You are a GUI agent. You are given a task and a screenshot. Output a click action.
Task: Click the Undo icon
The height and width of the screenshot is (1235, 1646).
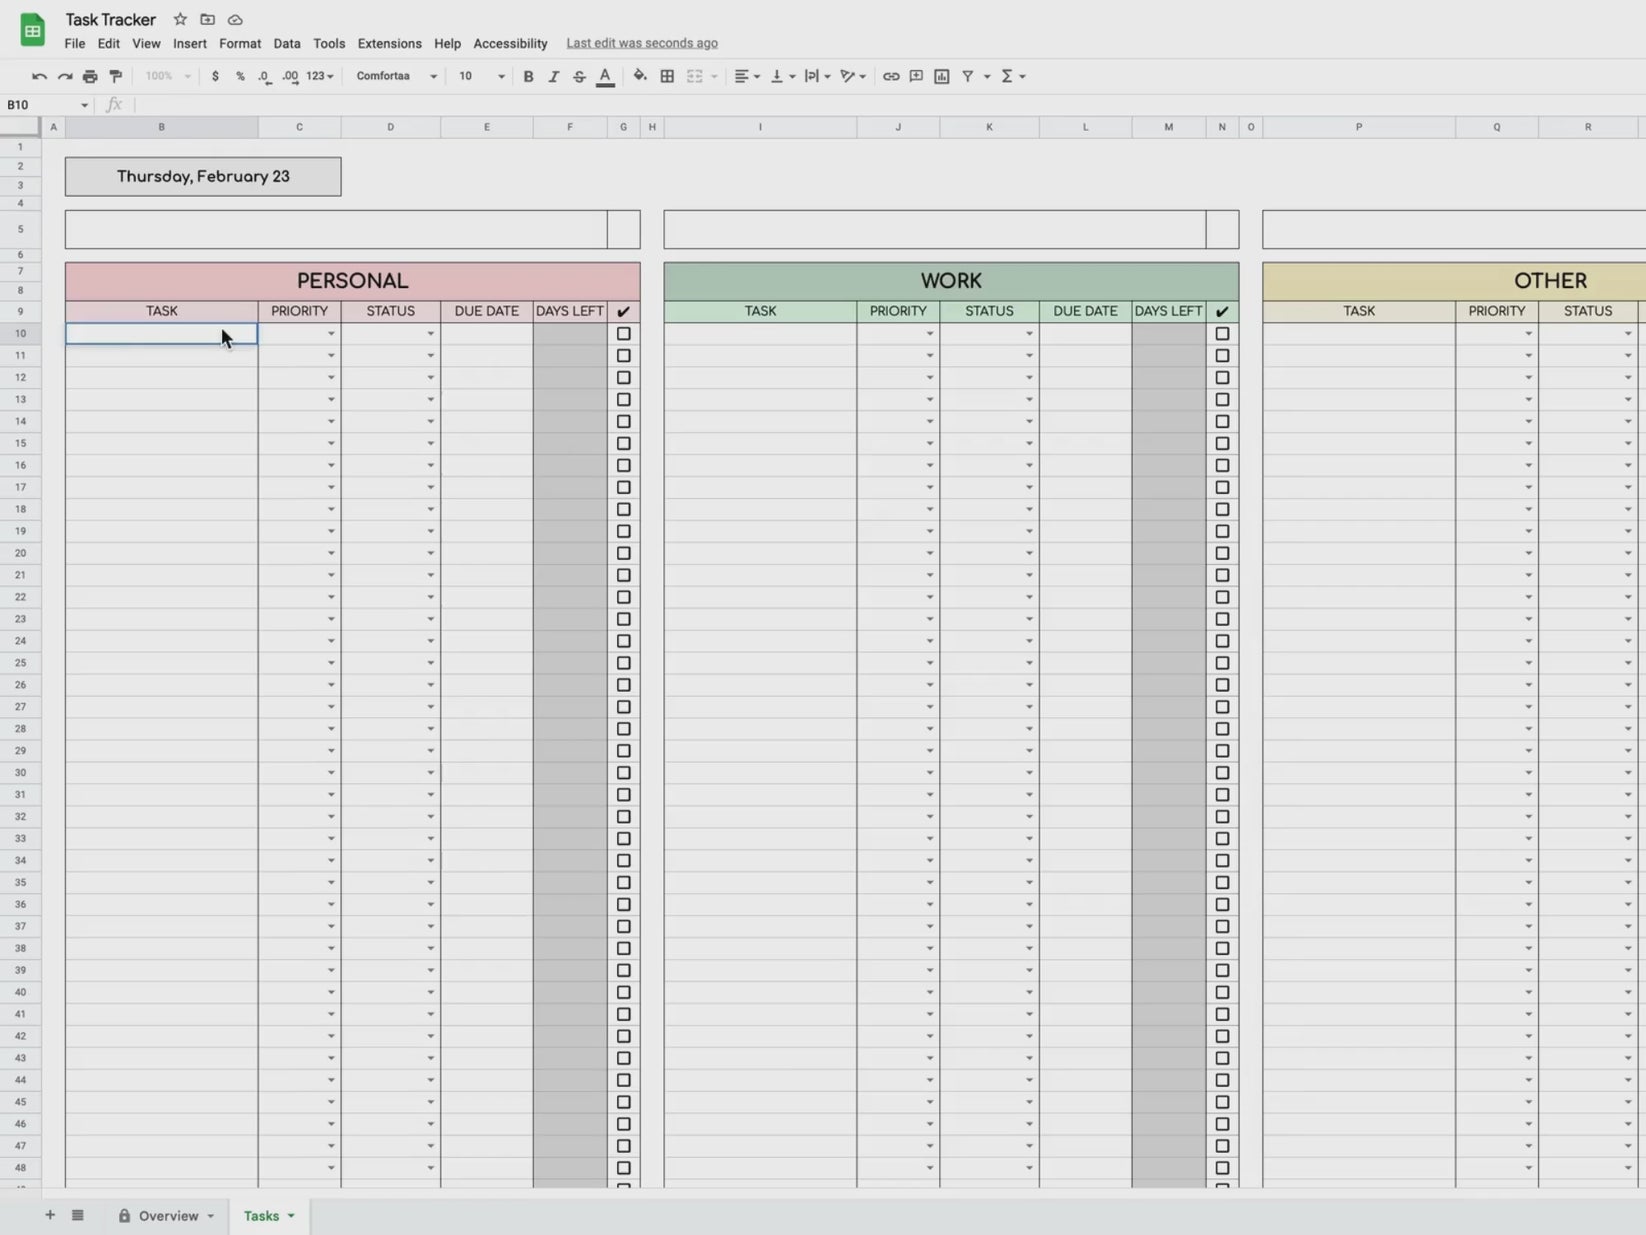38,75
